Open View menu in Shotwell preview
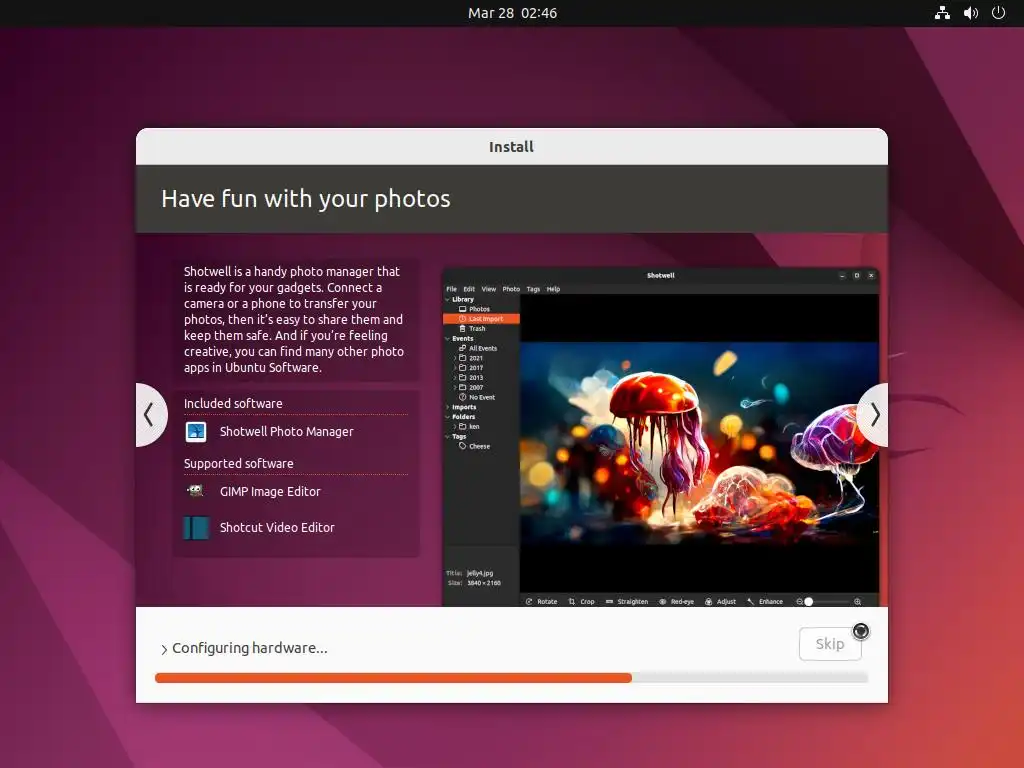Screen dimensions: 1024x768 (x=488, y=289)
